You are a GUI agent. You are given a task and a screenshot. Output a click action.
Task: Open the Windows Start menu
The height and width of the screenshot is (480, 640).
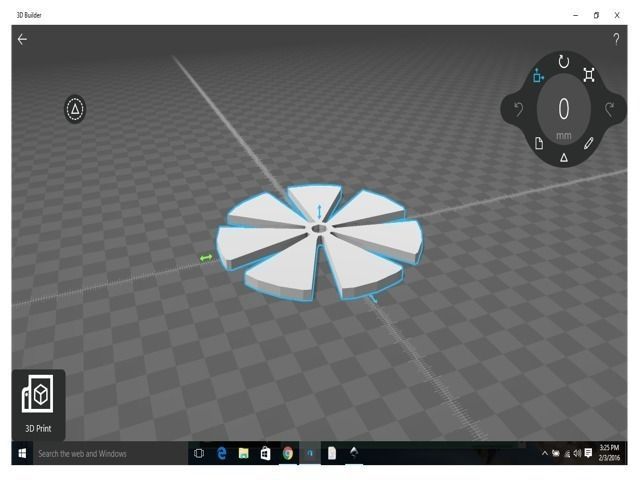tap(22, 453)
